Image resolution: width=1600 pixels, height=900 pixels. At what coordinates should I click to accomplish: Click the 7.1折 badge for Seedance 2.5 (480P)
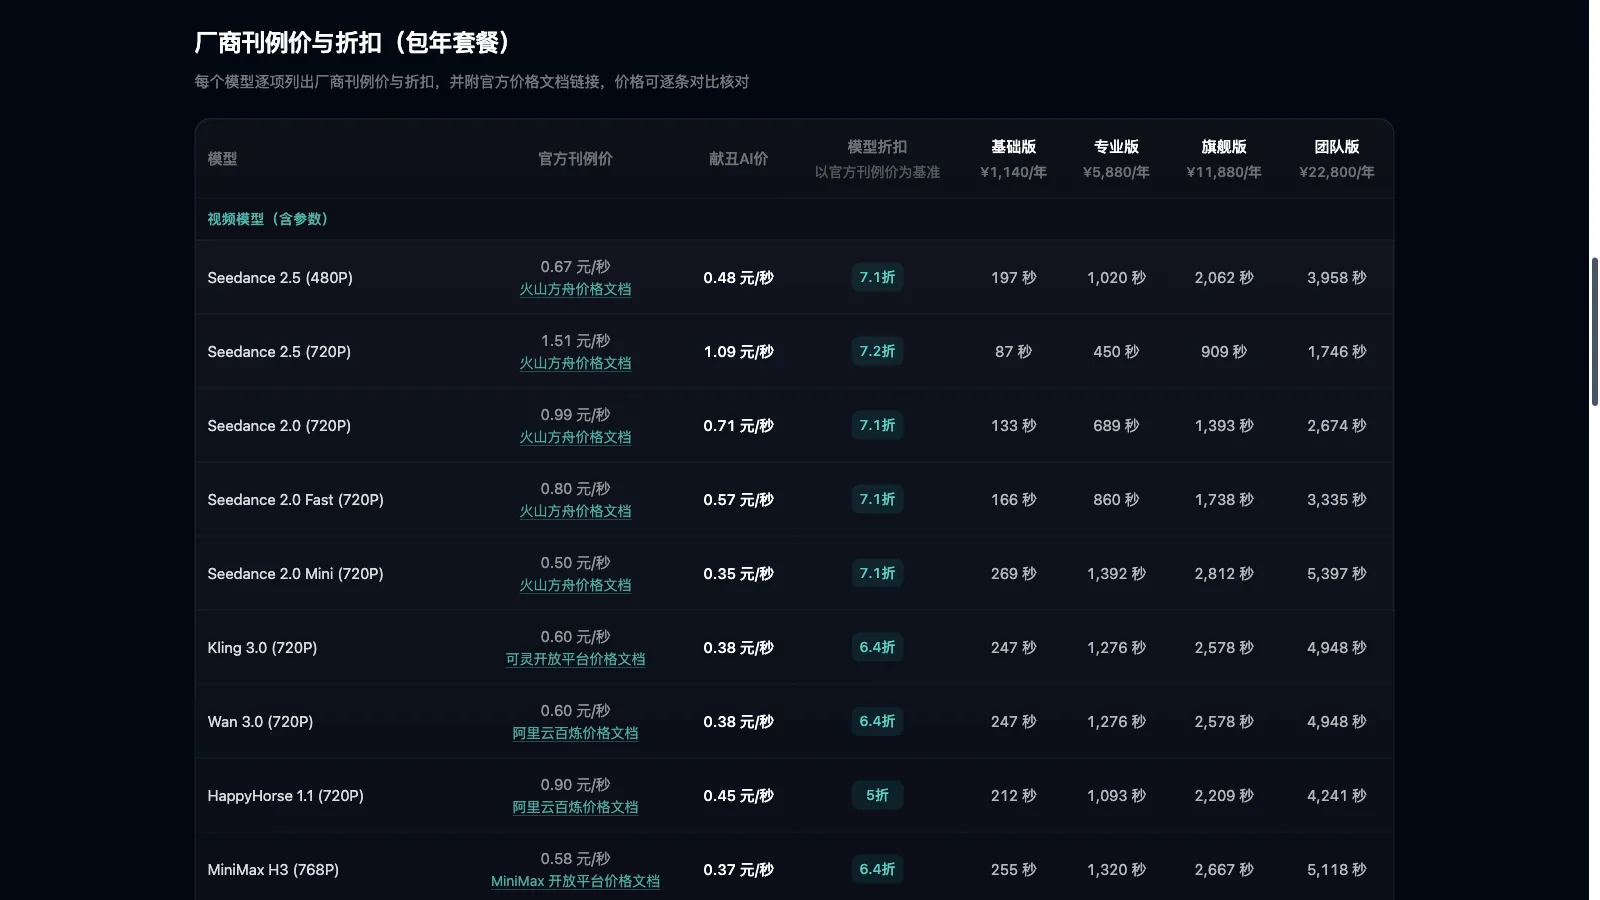tap(877, 277)
